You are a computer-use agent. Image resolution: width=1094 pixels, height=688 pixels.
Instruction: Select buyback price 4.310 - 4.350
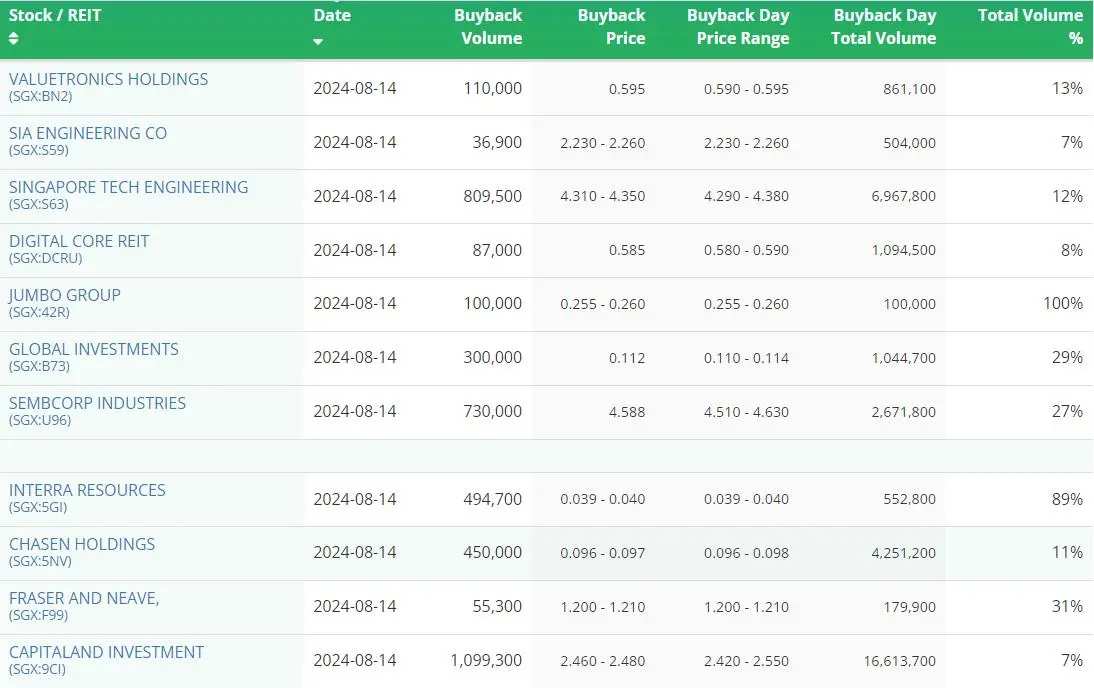pyautogui.click(x=603, y=197)
